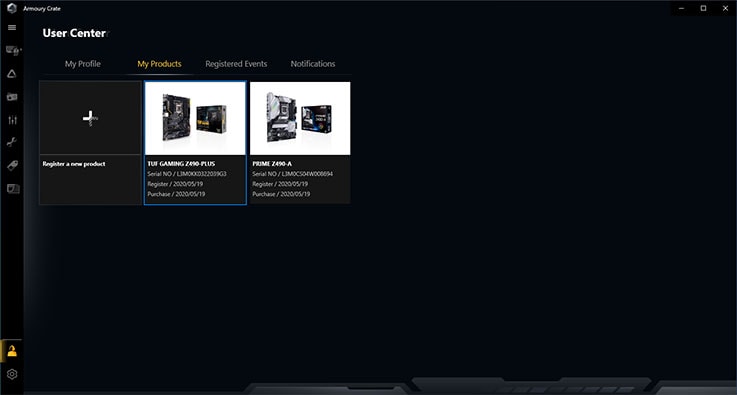
Task: Open the News icon in sidebar
Action: (13, 189)
